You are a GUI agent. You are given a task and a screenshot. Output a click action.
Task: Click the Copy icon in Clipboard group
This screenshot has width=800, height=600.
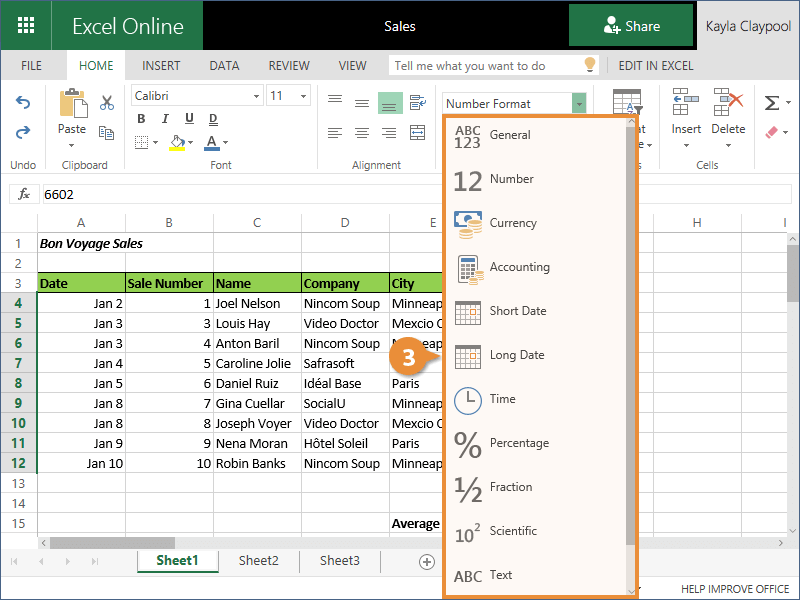107,132
